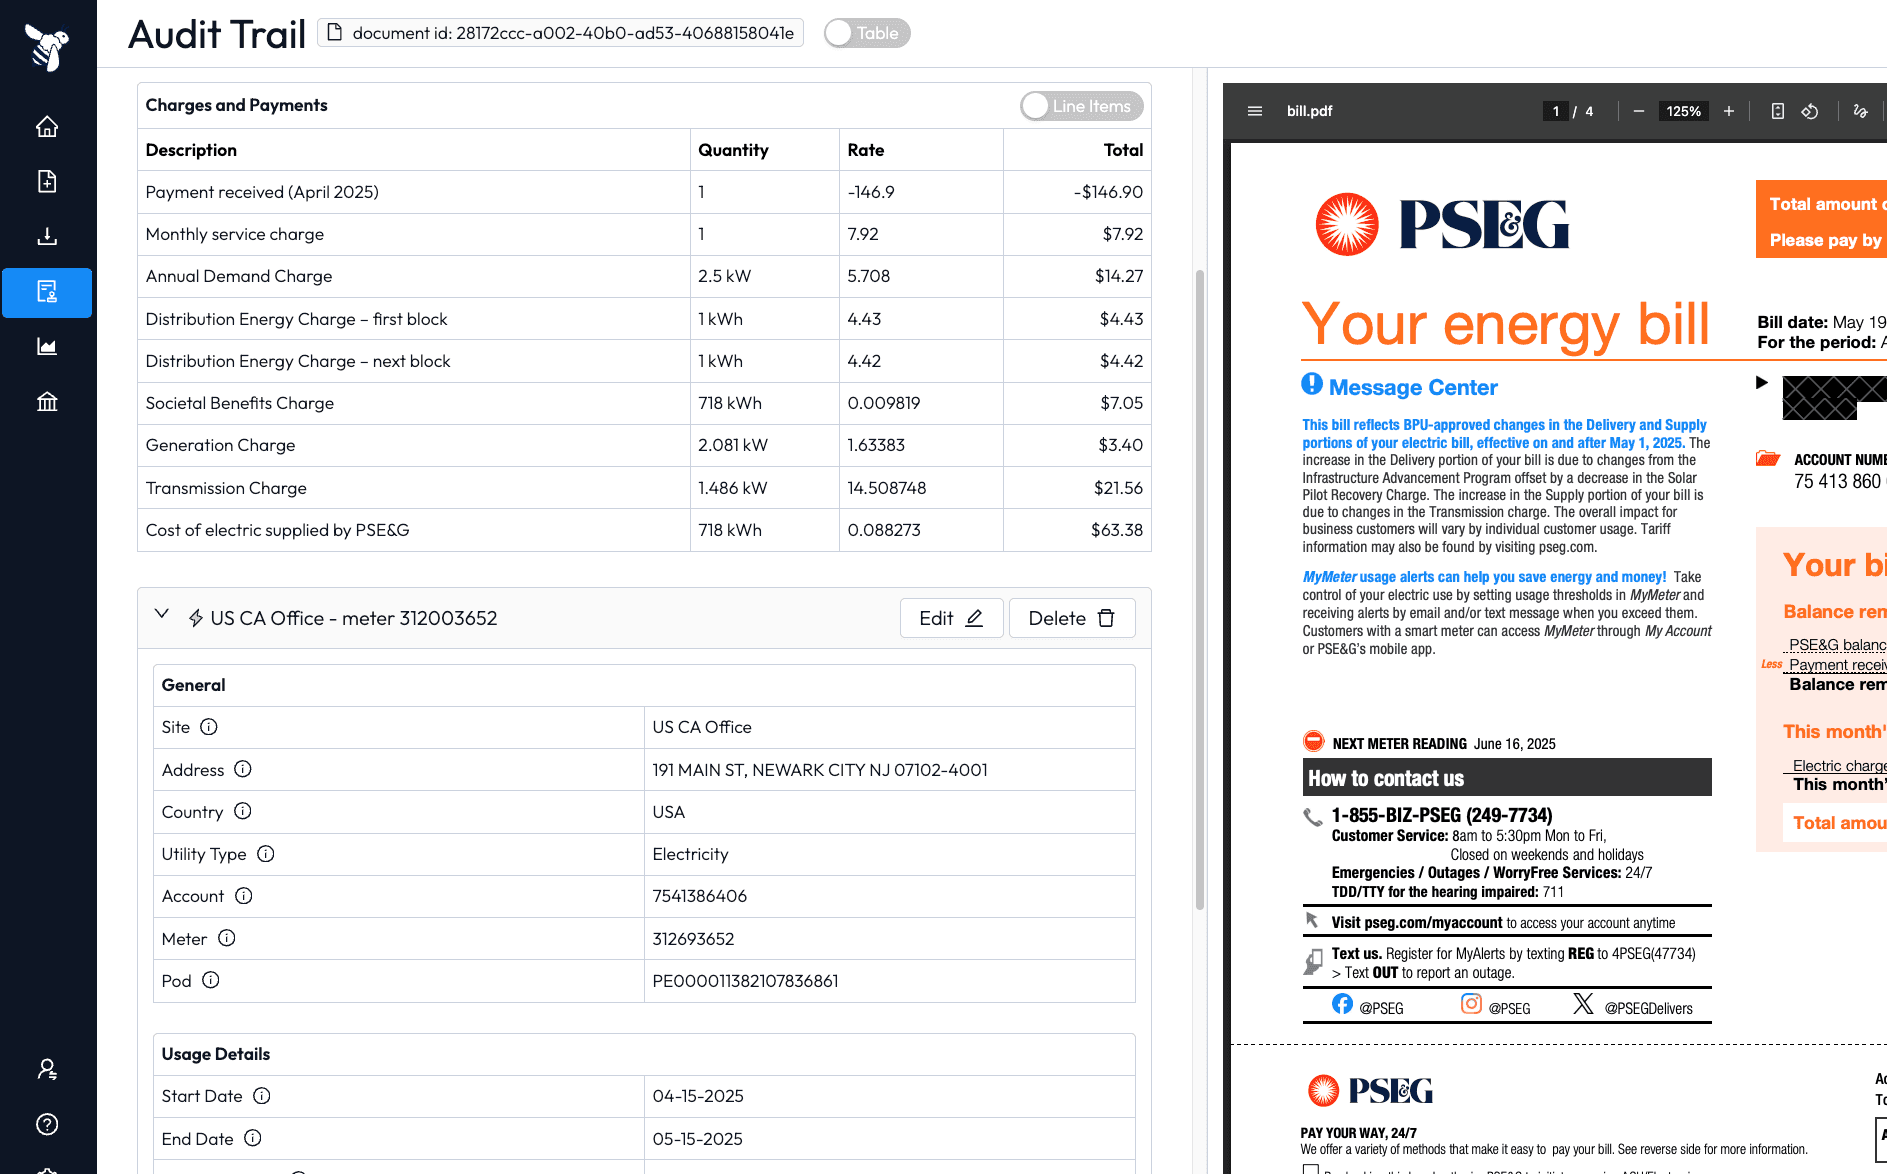Click the Edit button for meter 312003652
Viewport: 1887px width, 1174px height.
951,618
